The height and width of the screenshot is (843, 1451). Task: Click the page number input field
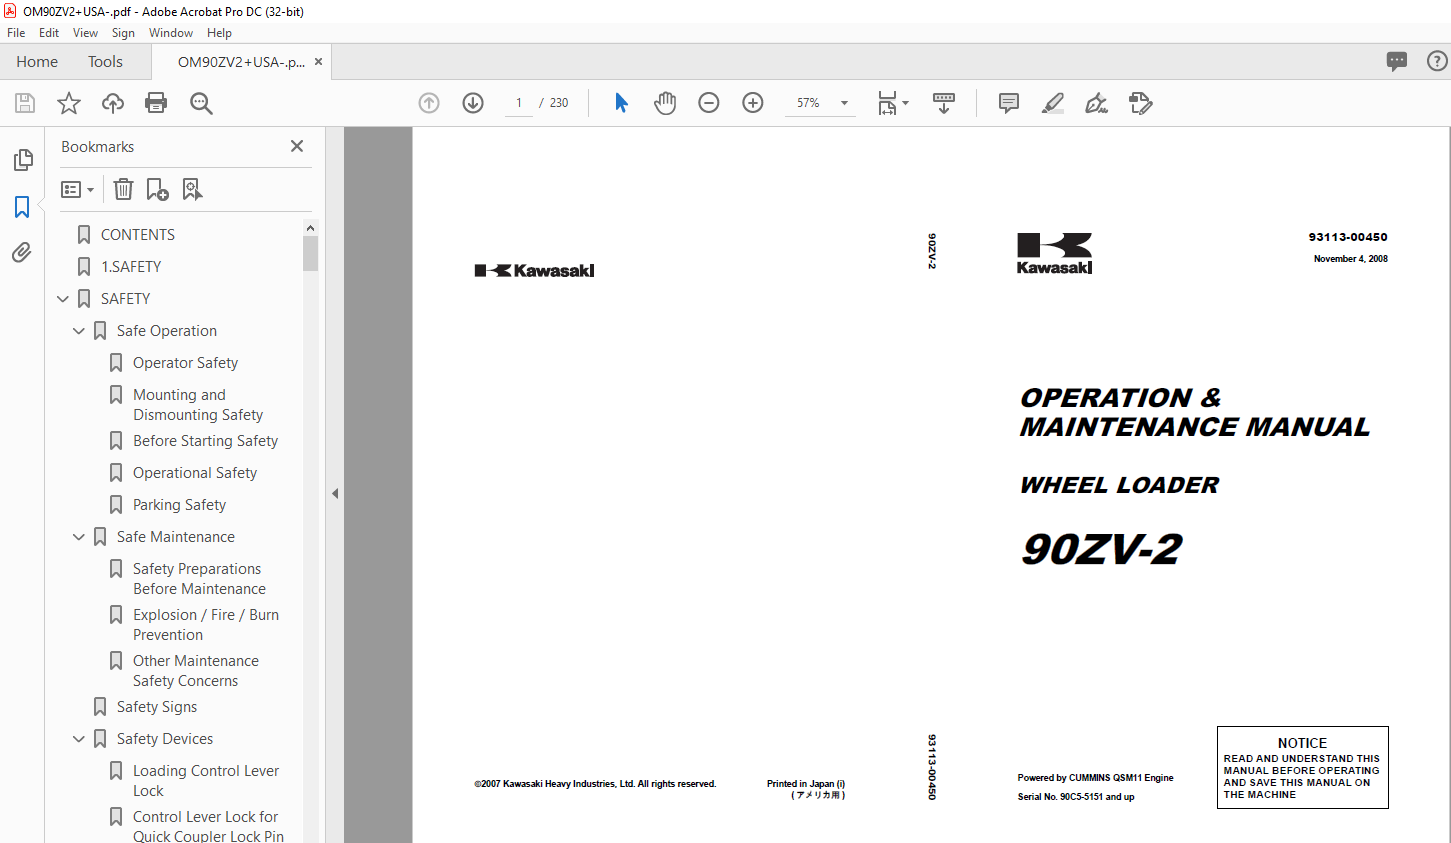click(x=519, y=103)
